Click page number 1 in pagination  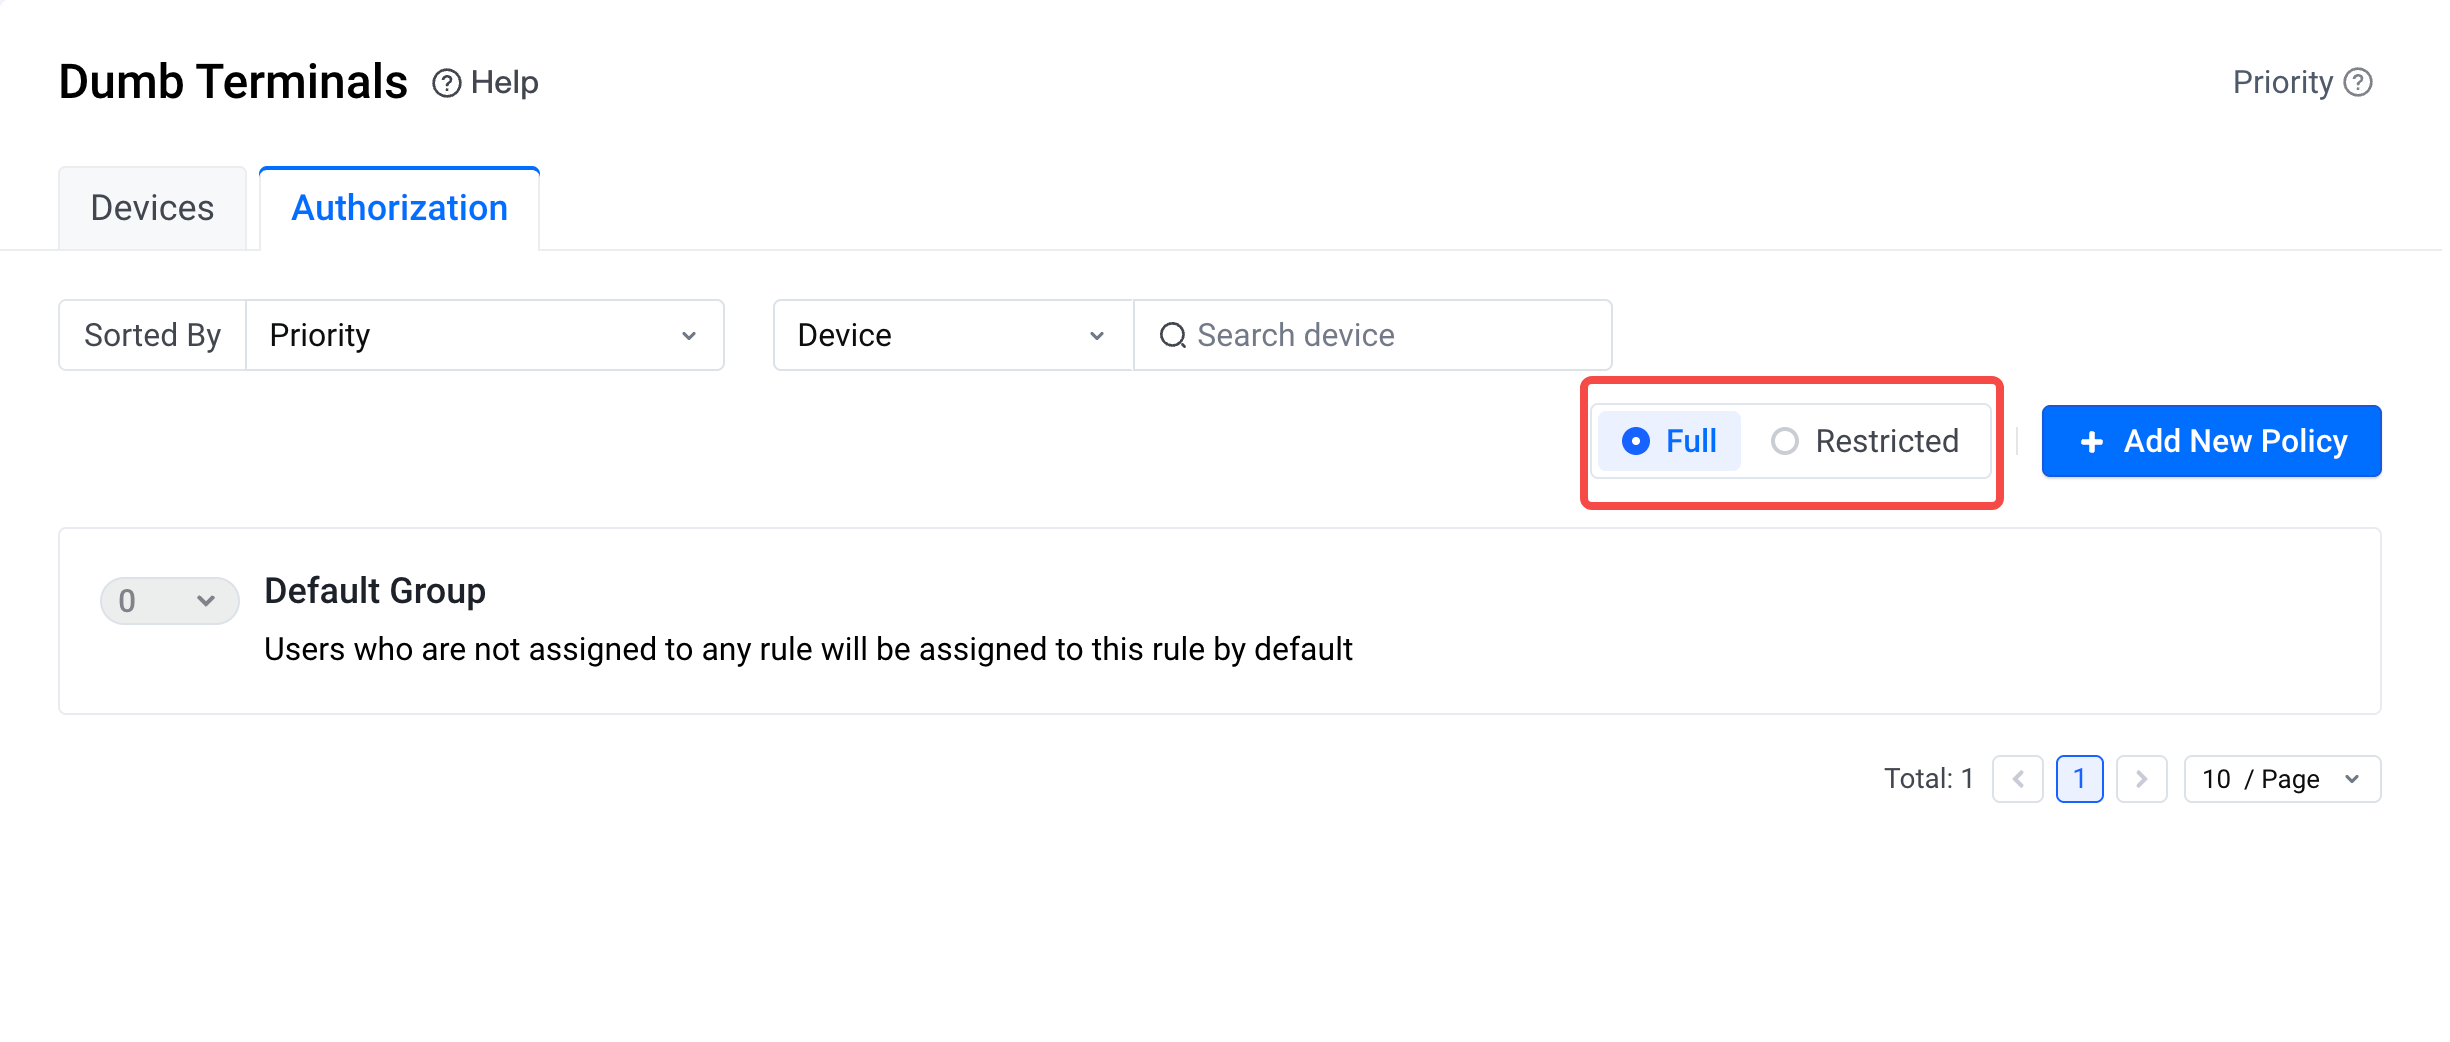point(2079,779)
